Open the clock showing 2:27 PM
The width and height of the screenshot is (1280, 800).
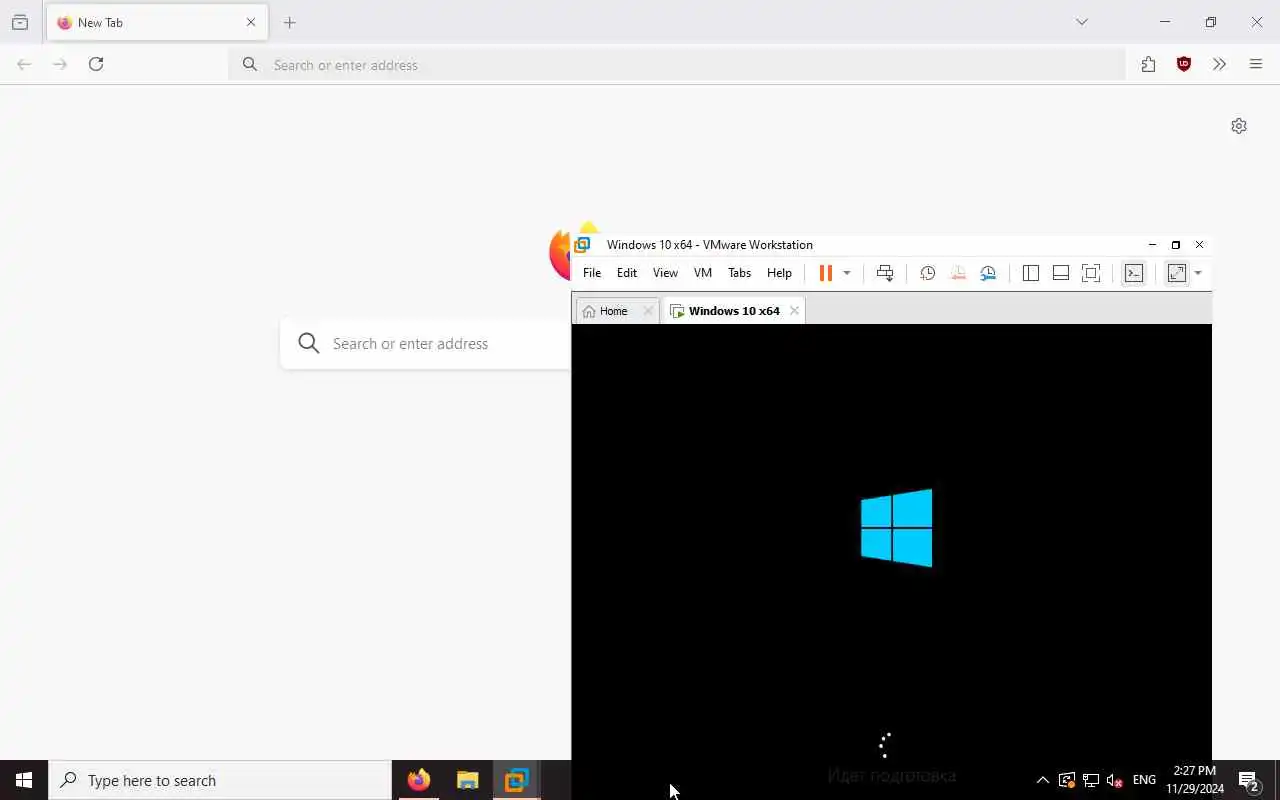click(x=1195, y=780)
